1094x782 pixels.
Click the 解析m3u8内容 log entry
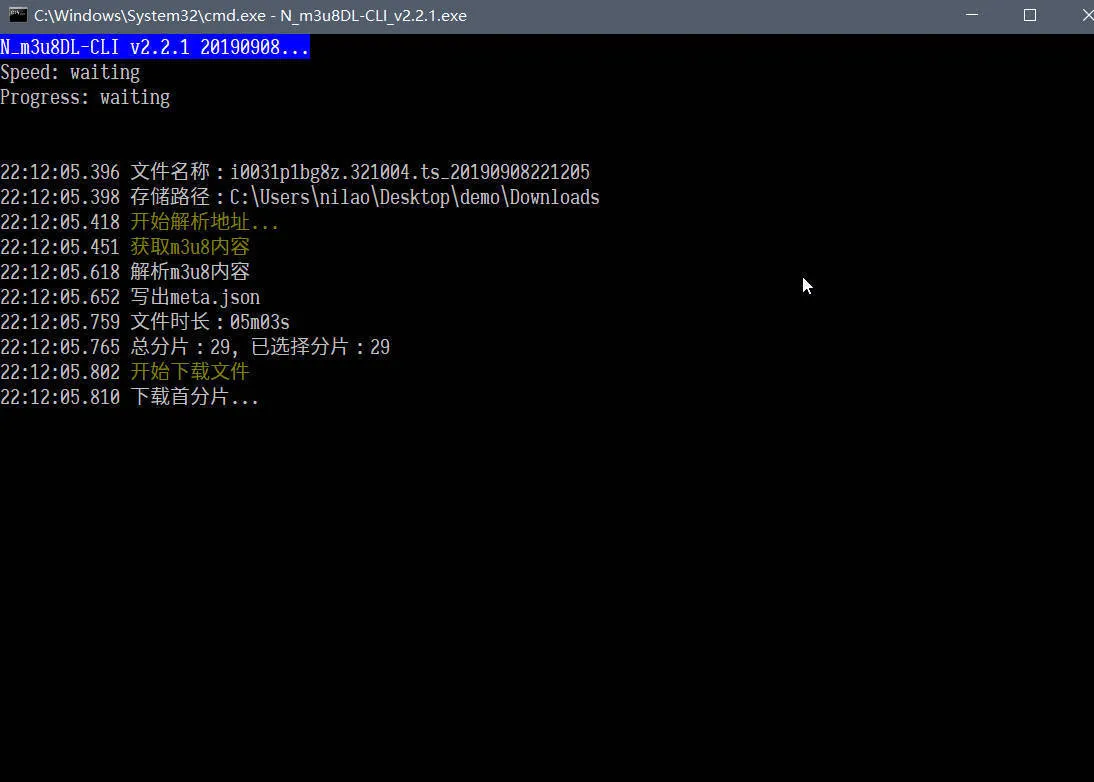[x=189, y=271]
